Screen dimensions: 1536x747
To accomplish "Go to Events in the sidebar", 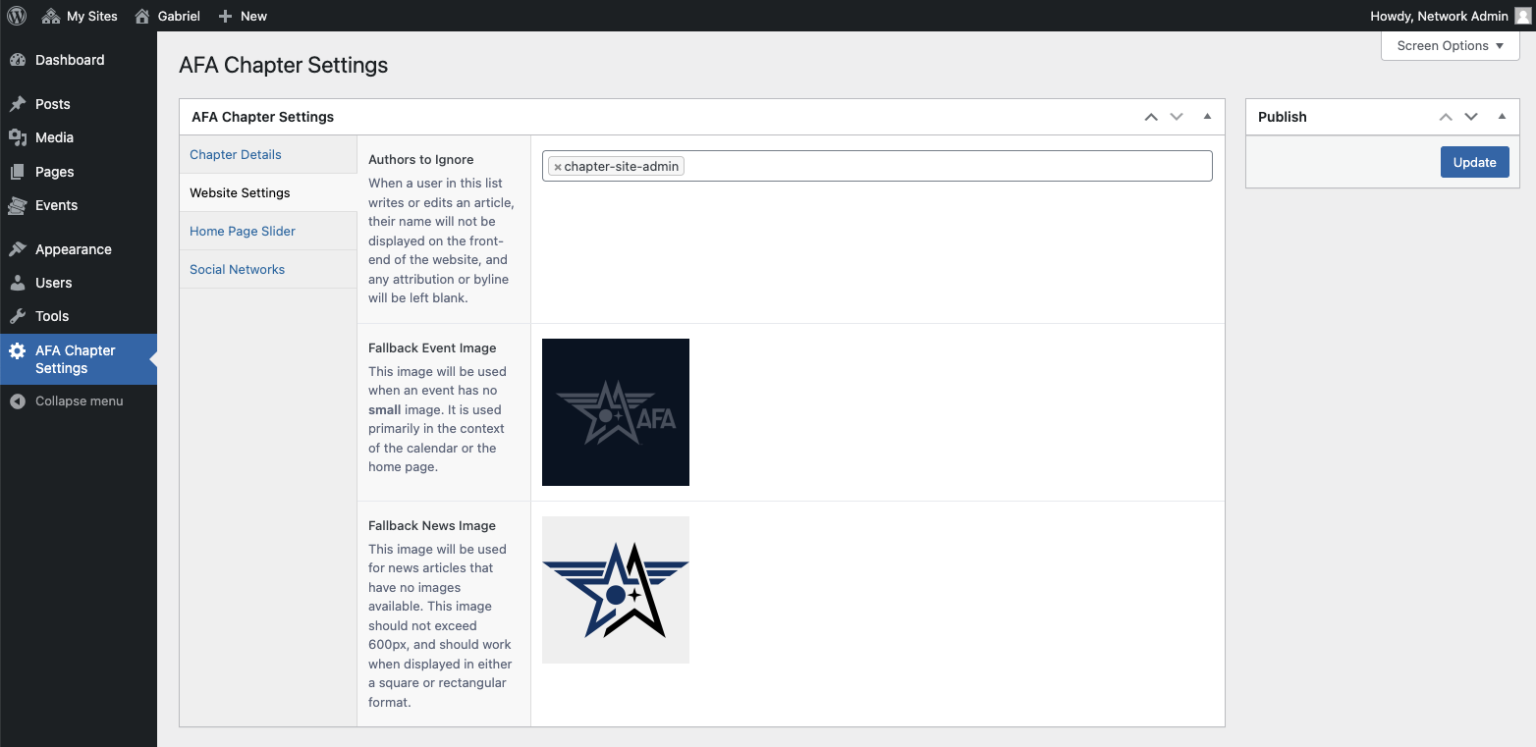I will click(x=56, y=205).
